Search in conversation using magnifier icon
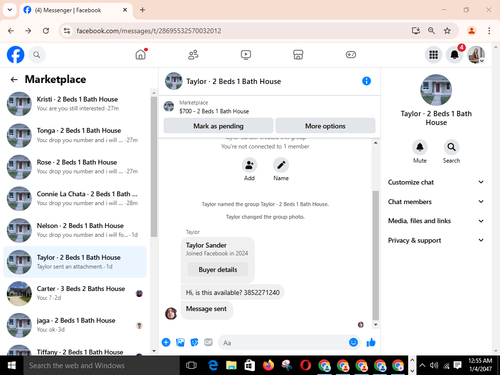Viewport: 500px width, 375px height. [x=451, y=147]
